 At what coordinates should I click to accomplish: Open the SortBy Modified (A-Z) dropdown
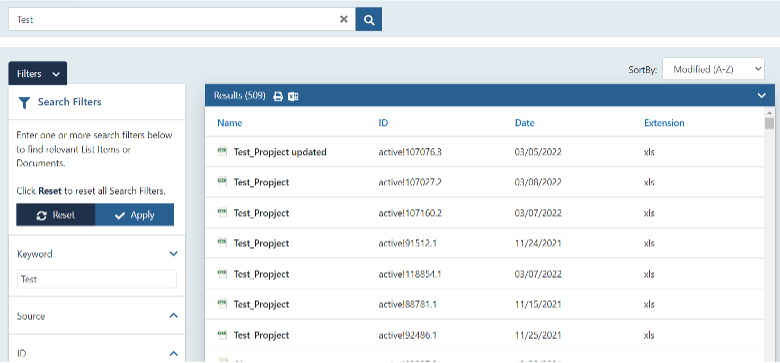point(713,69)
